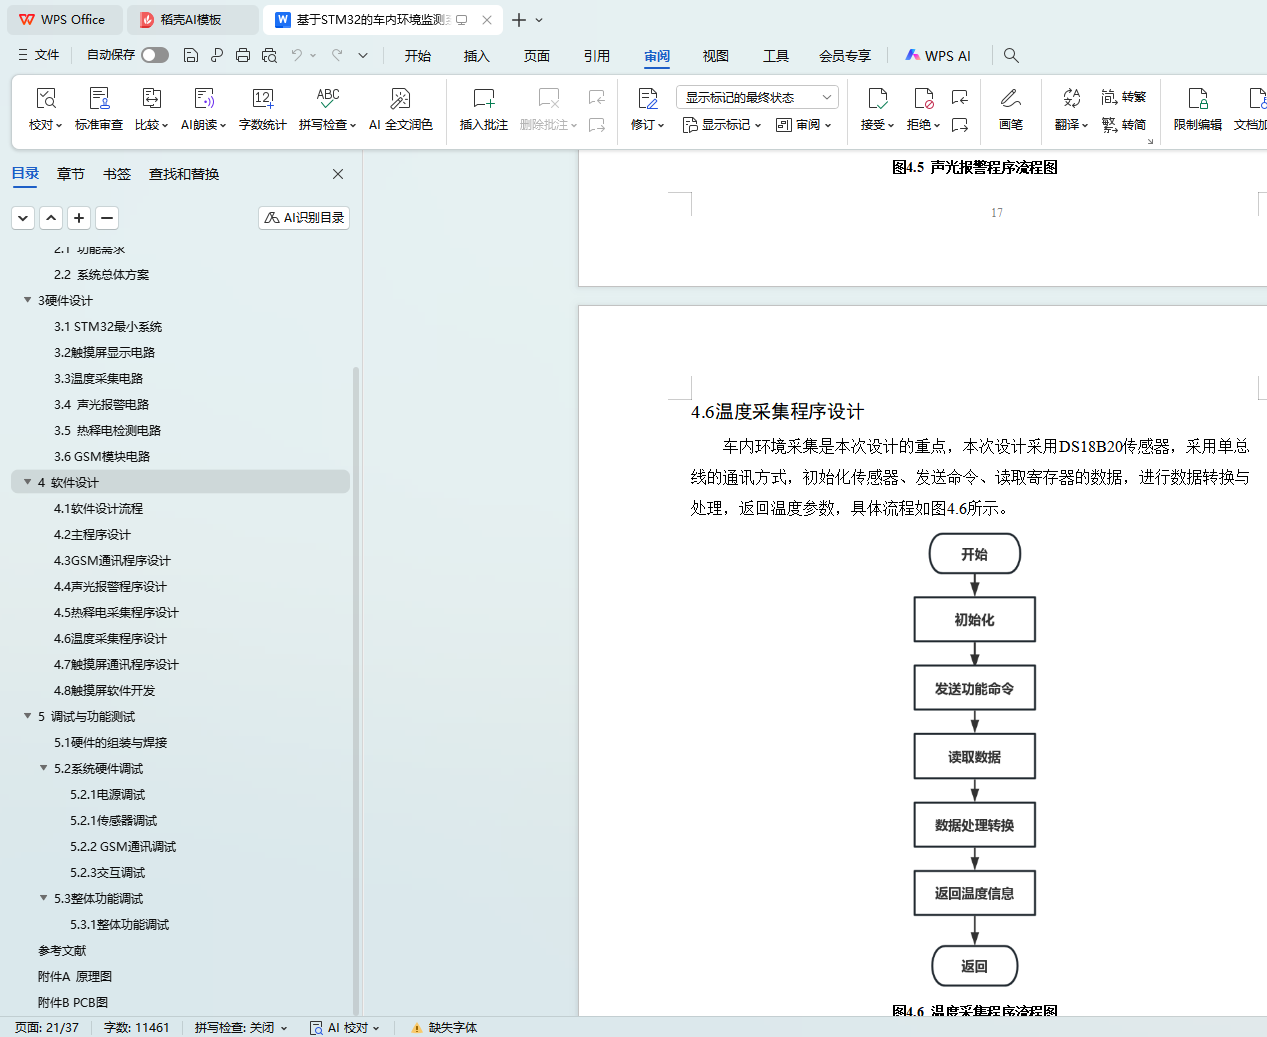Open 字数统计 word count tool

tap(262, 99)
